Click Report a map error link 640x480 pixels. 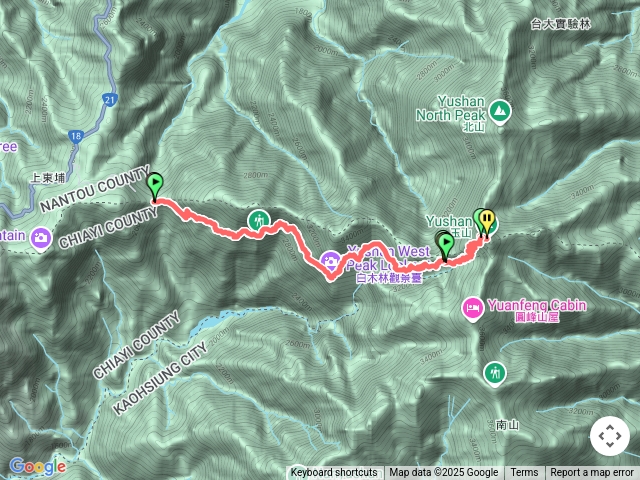(x=591, y=473)
